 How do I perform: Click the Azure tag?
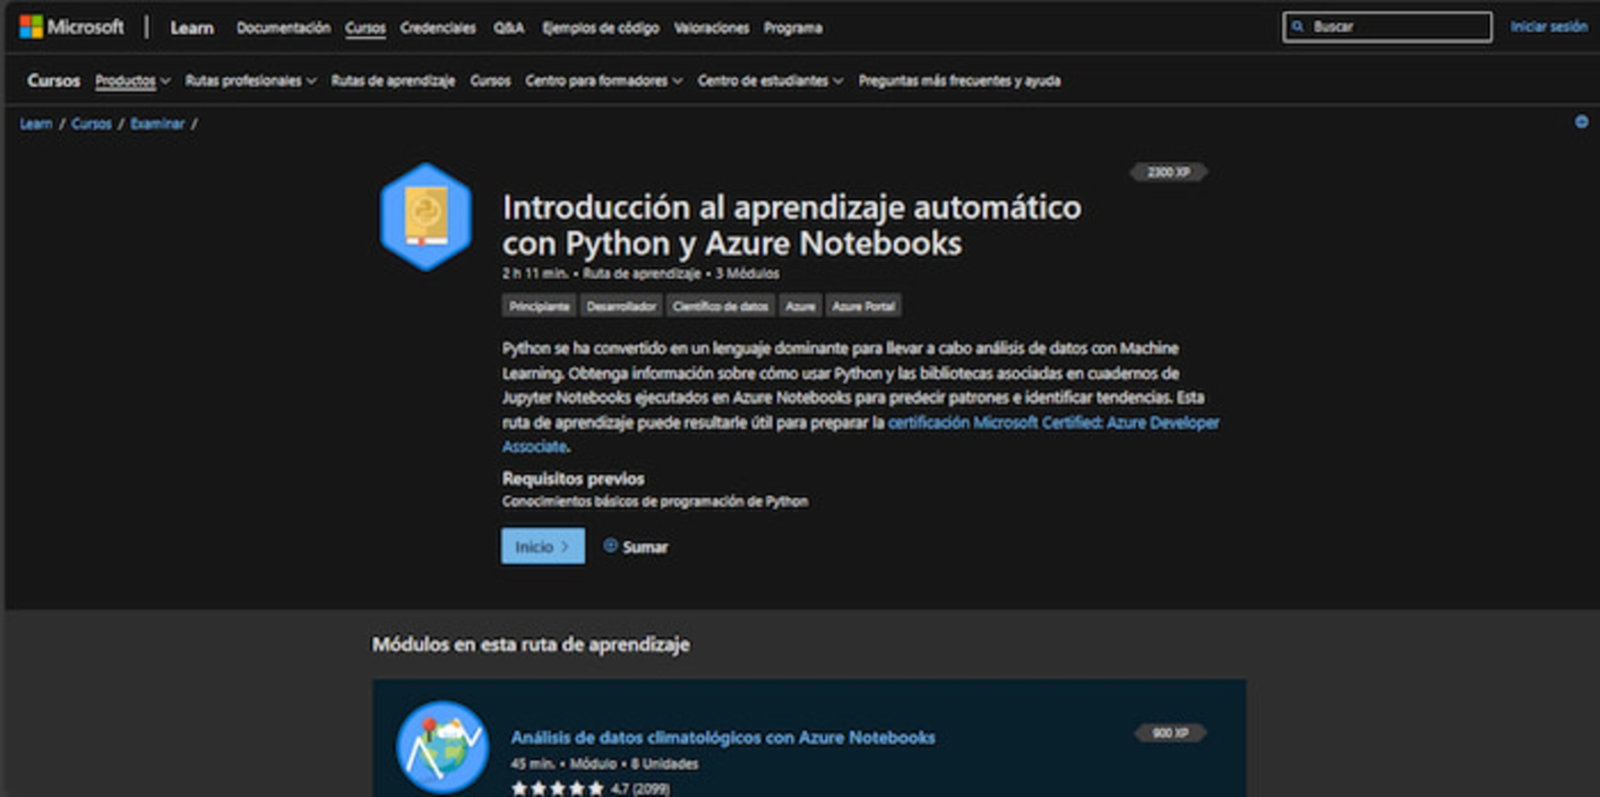(800, 306)
